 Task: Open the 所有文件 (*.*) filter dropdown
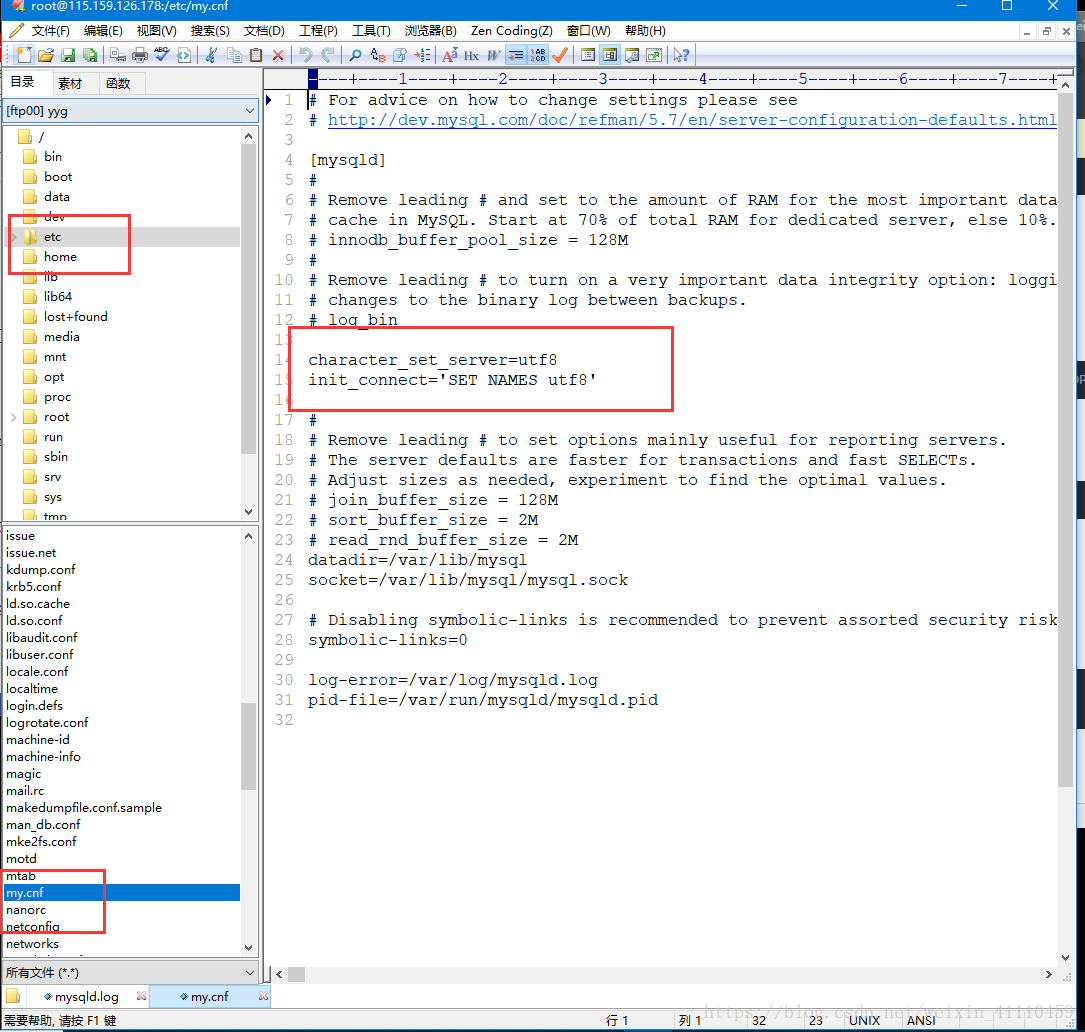[131, 972]
